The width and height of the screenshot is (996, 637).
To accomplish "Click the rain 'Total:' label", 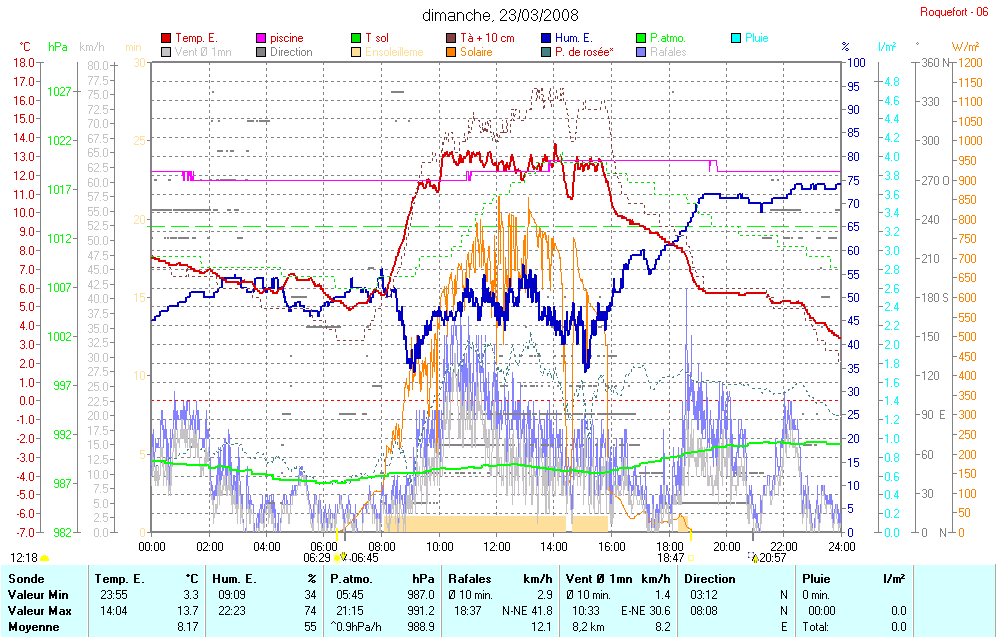I will pyautogui.click(x=815, y=627).
